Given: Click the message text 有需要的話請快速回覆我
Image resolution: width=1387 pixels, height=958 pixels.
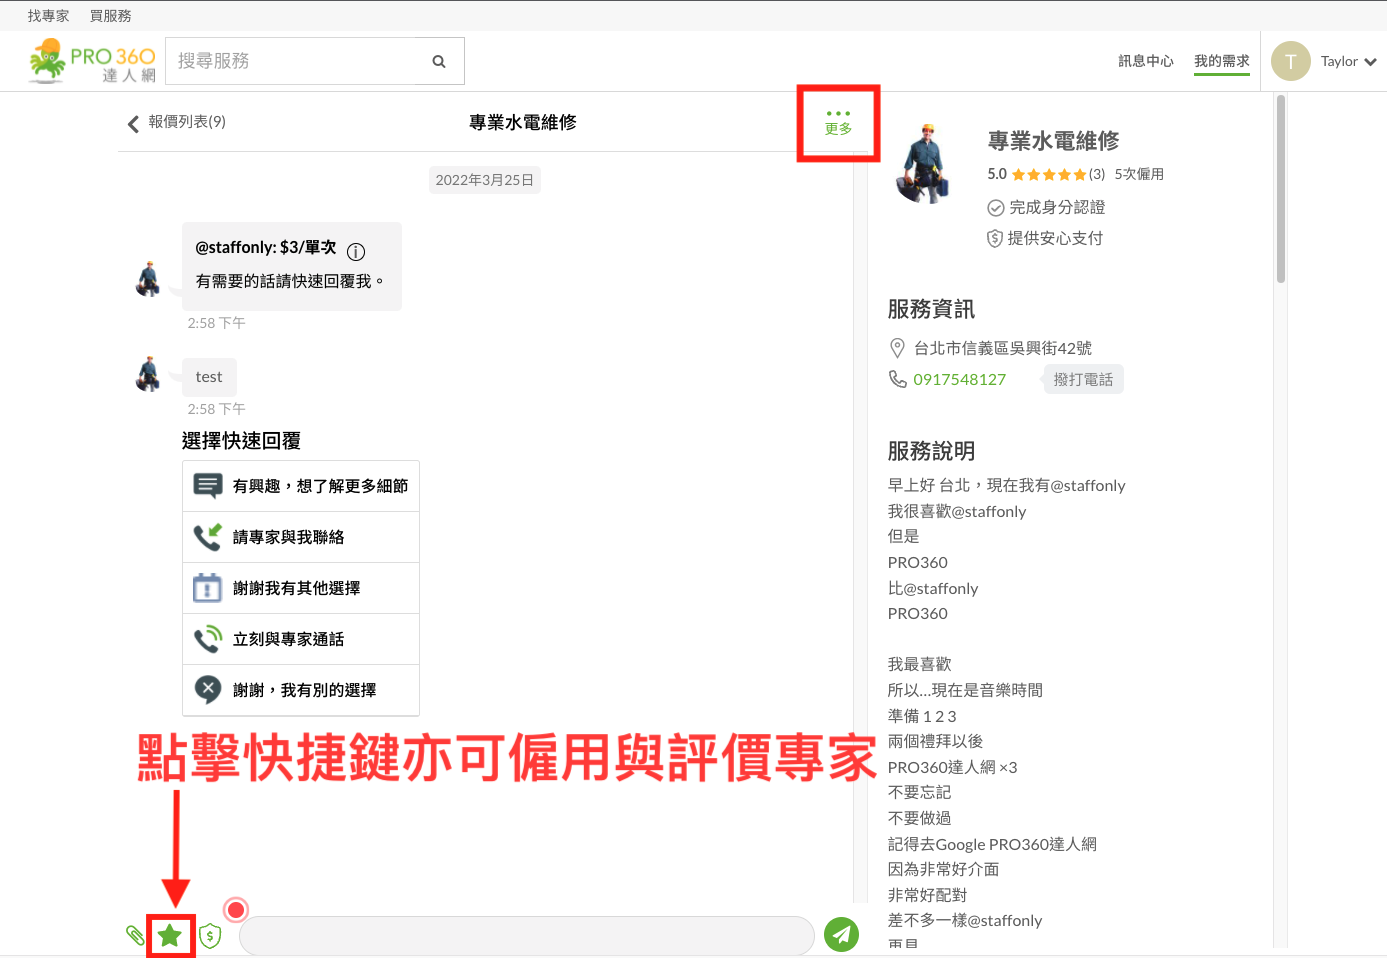Looking at the screenshot, I should pos(289,282).
